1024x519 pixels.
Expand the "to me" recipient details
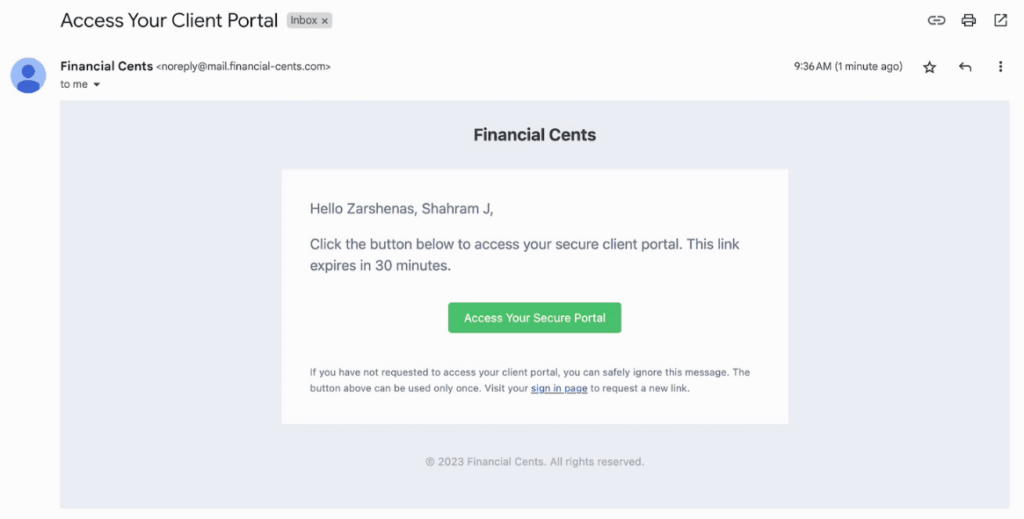pyautogui.click(x=97, y=85)
